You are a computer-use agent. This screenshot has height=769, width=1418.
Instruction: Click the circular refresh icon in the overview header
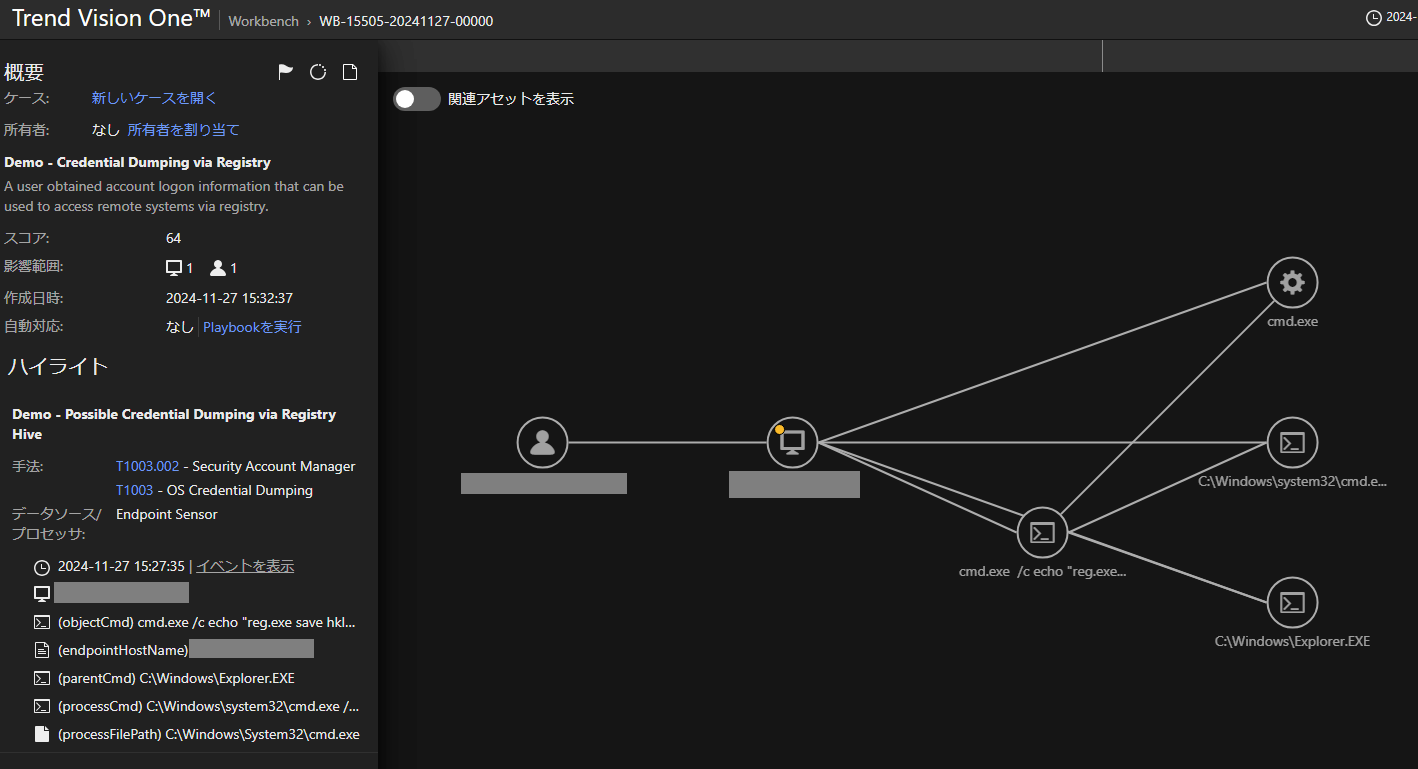pyautogui.click(x=318, y=72)
